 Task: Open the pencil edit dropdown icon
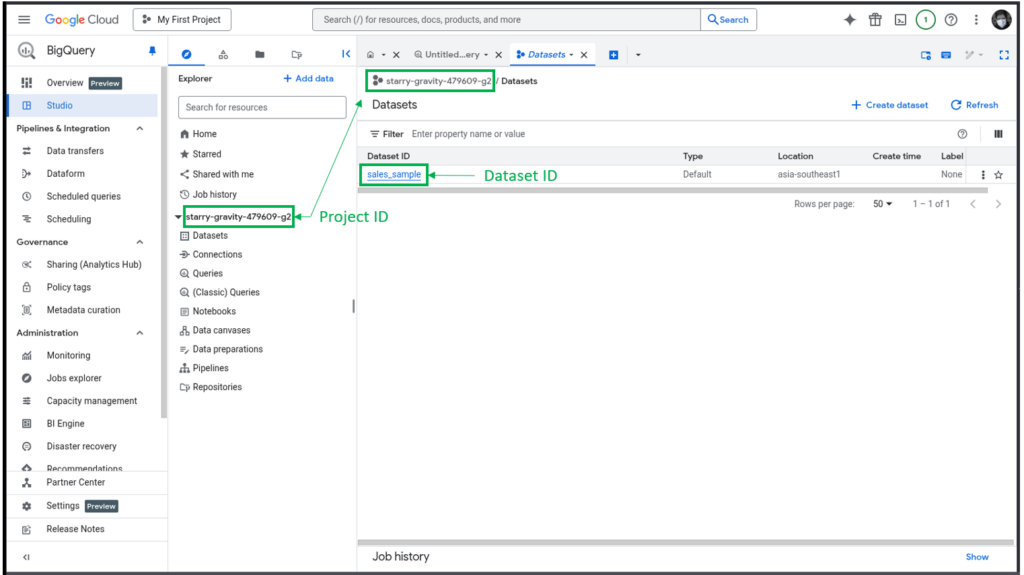974,55
